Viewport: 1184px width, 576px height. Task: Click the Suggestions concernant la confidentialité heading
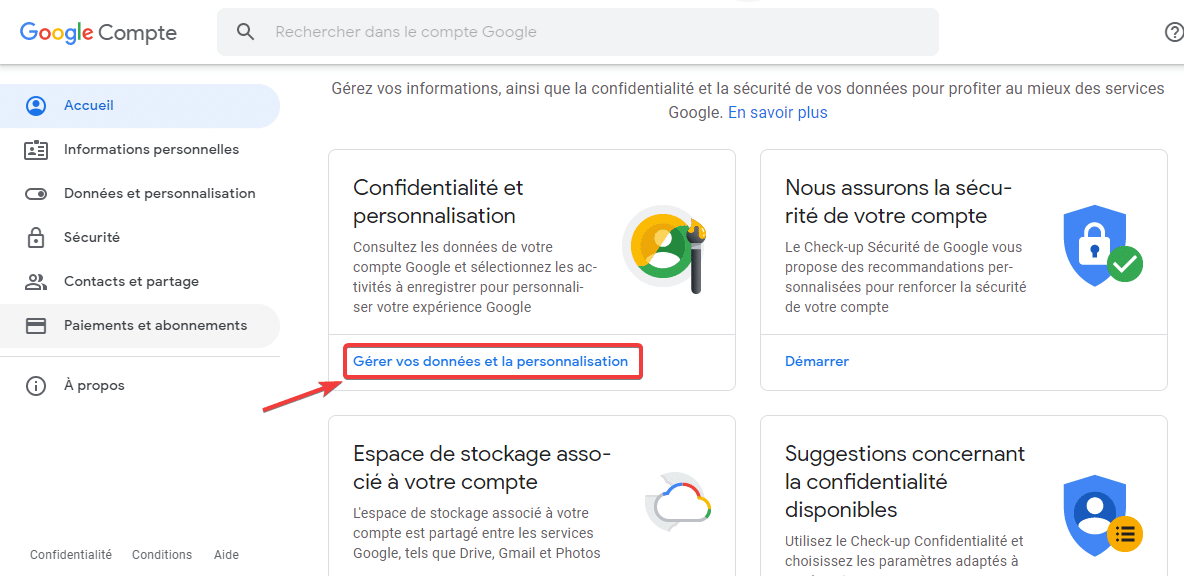[x=905, y=482]
